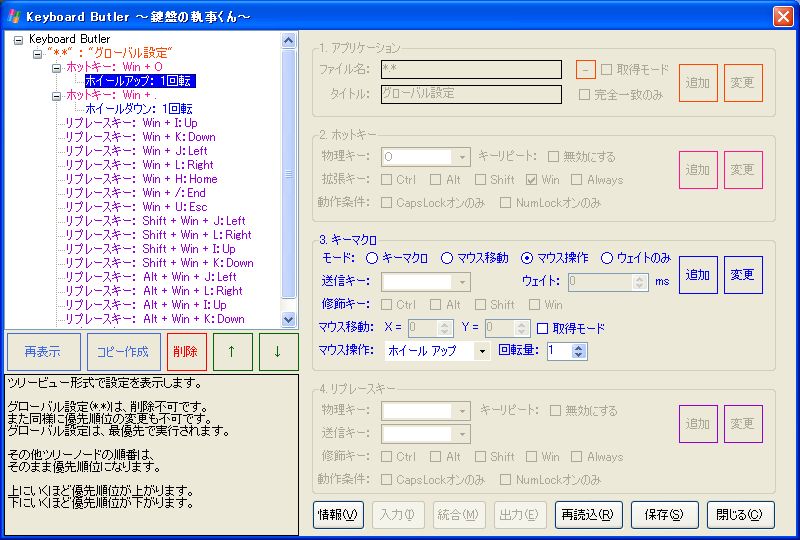The height and width of the screenshot is (540, 800).
Task: Click the 再読込(R) button
Action: (588, 515)
